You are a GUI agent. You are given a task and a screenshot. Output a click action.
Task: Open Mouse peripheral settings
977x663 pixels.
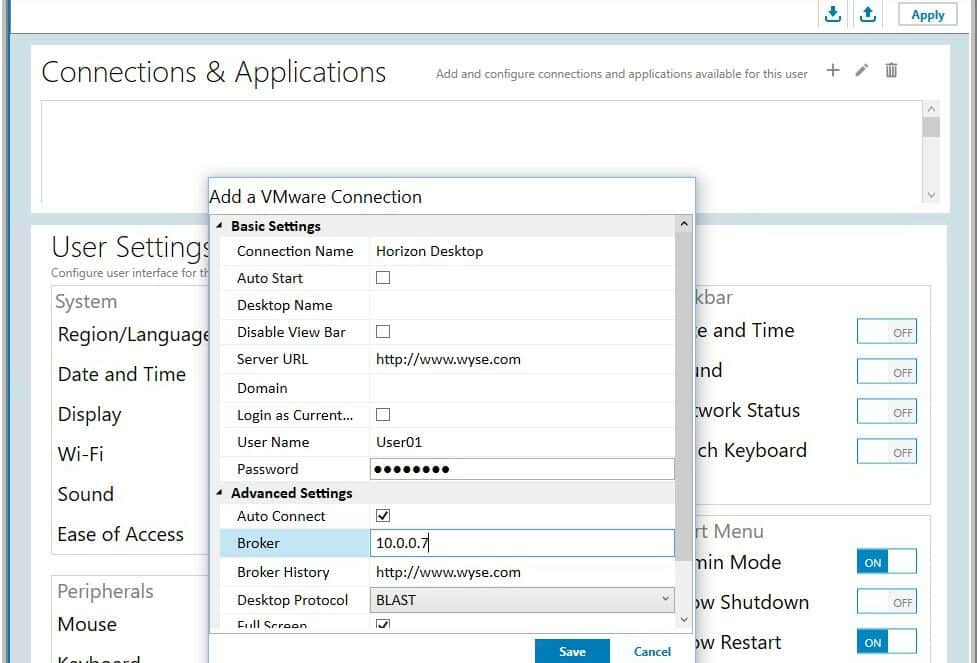coord(87,624)
